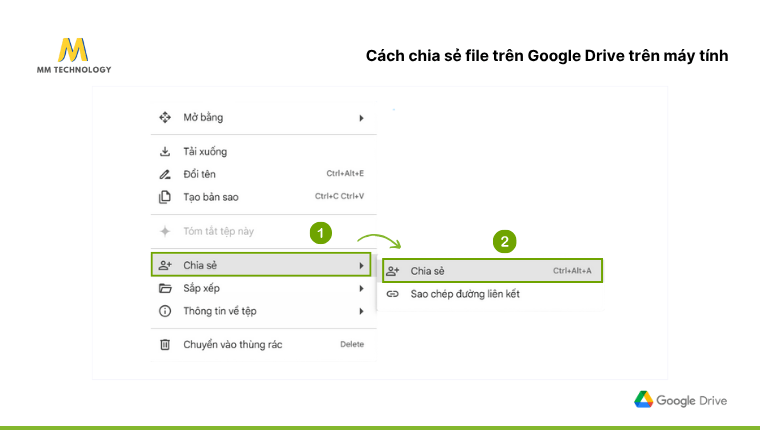Viewport: 760px width, 430px height.
Task: Click the sparkle icon beside Tóm tắt tệp này
Action: click(x=165, y=231)
